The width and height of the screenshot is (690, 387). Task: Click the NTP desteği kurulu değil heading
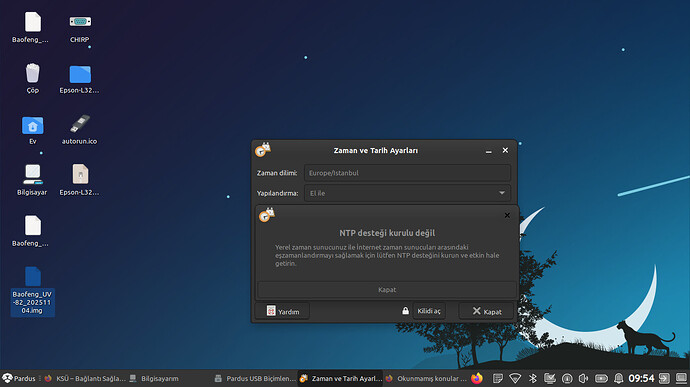click(x=387, y=233)
